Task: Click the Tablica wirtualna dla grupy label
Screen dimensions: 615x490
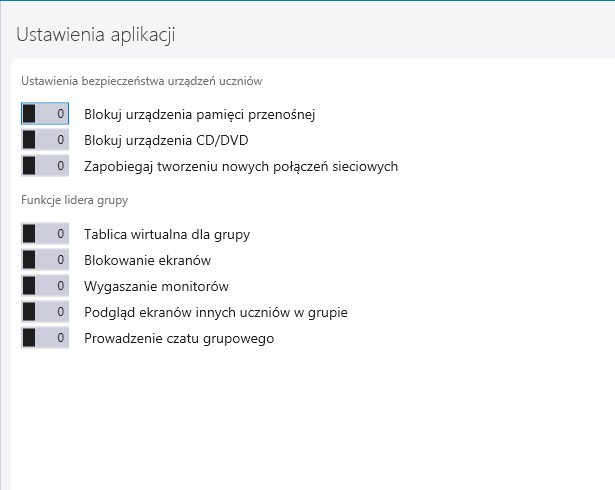Action: pos(167,235)
